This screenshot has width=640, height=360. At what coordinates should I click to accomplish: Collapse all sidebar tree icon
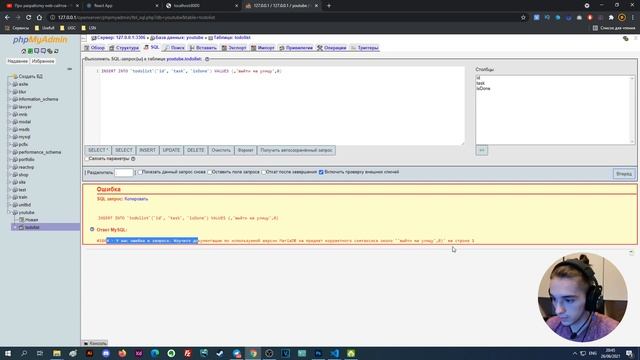tap(69, 69)
